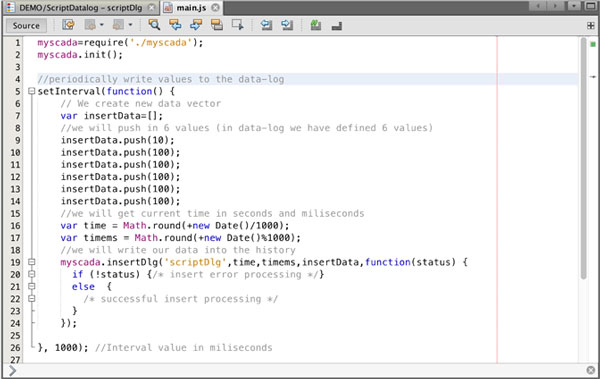Click the Last Edit location icon
Image resolution: width=600 pixels, height=379 pixels.
68,25
